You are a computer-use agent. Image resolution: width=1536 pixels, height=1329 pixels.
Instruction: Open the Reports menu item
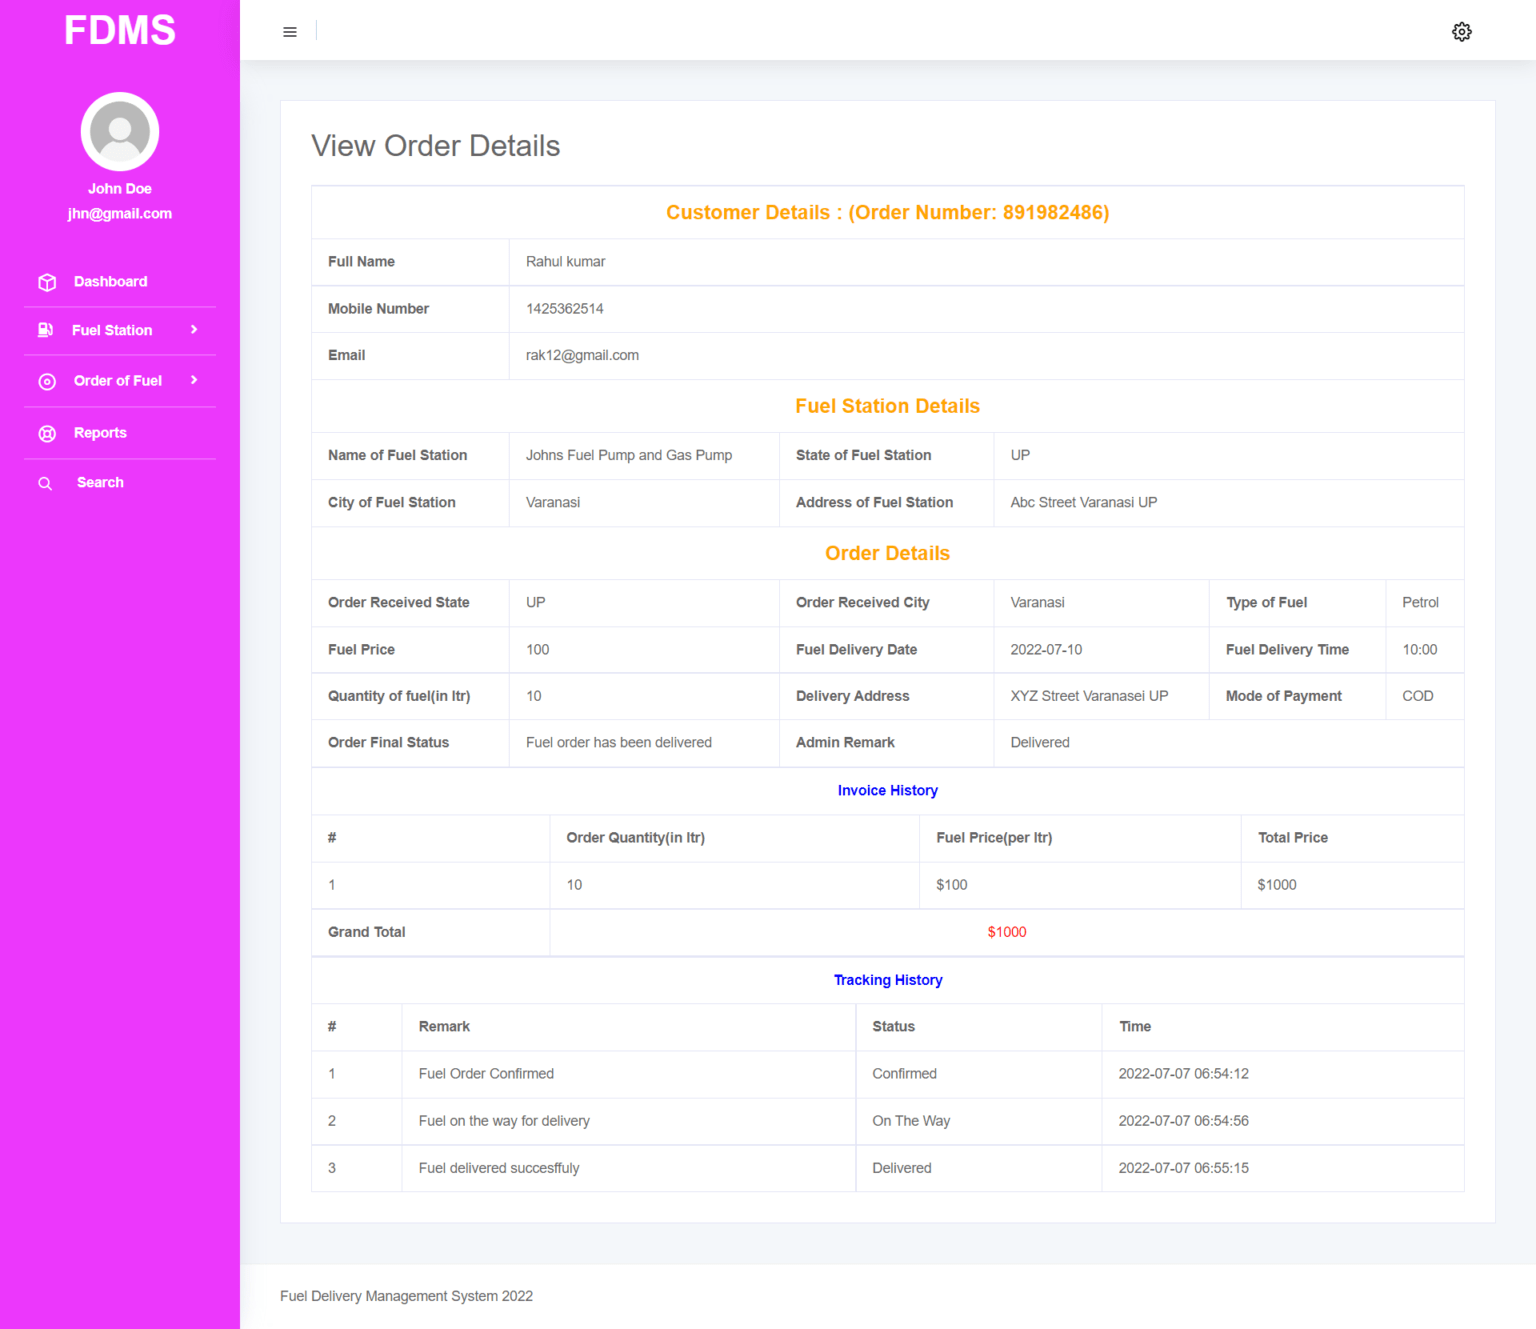(99, 432)
